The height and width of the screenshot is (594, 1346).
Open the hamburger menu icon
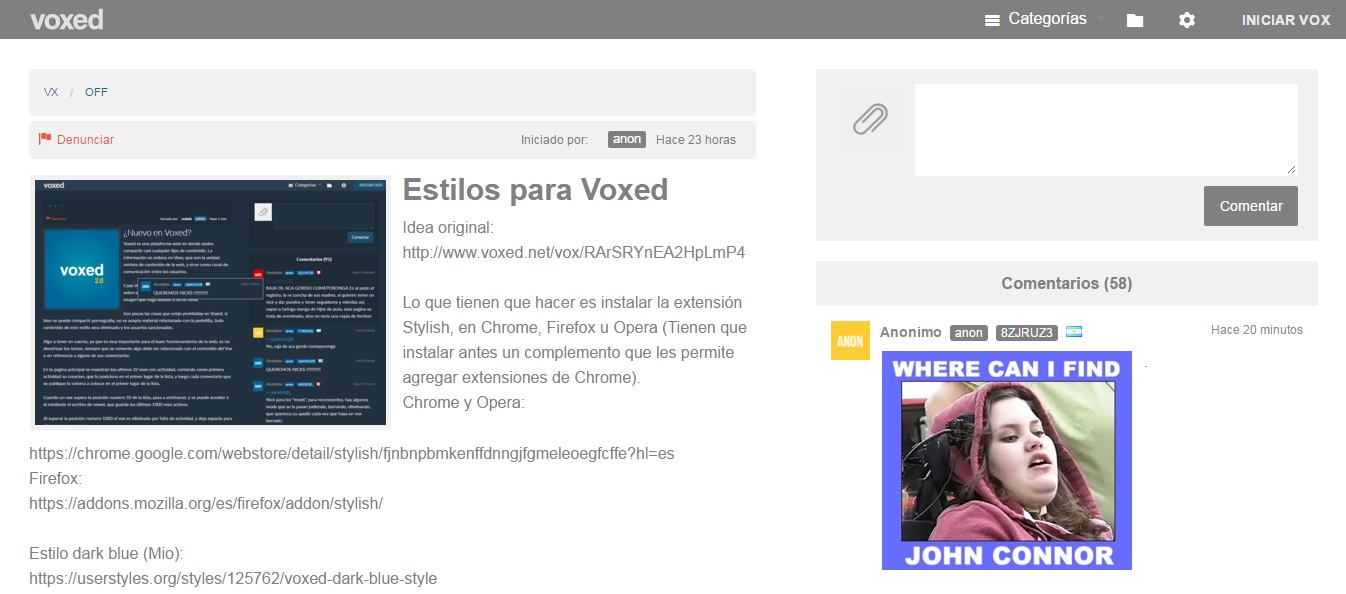tap(992, 18)
